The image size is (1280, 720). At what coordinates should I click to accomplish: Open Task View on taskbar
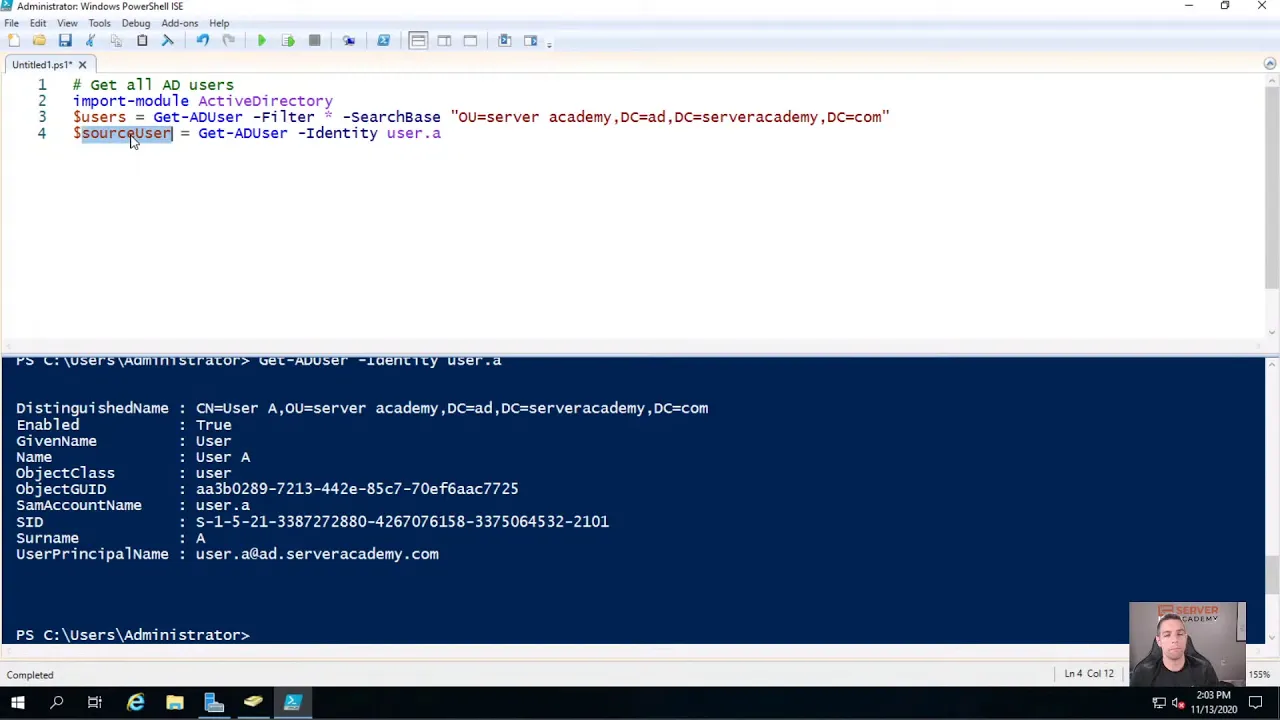tap(95, 703)
